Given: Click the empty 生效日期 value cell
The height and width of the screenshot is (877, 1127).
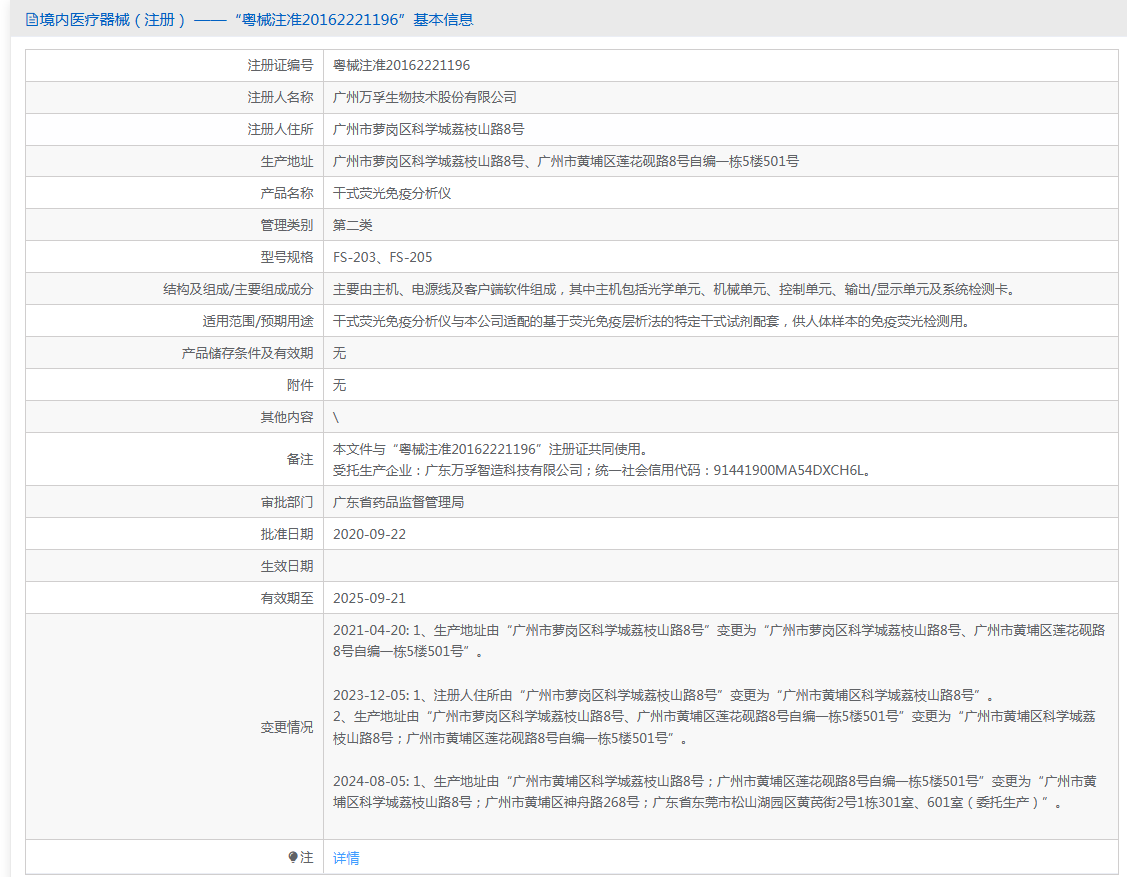Looking at the screenshot, I should (720, 566).
